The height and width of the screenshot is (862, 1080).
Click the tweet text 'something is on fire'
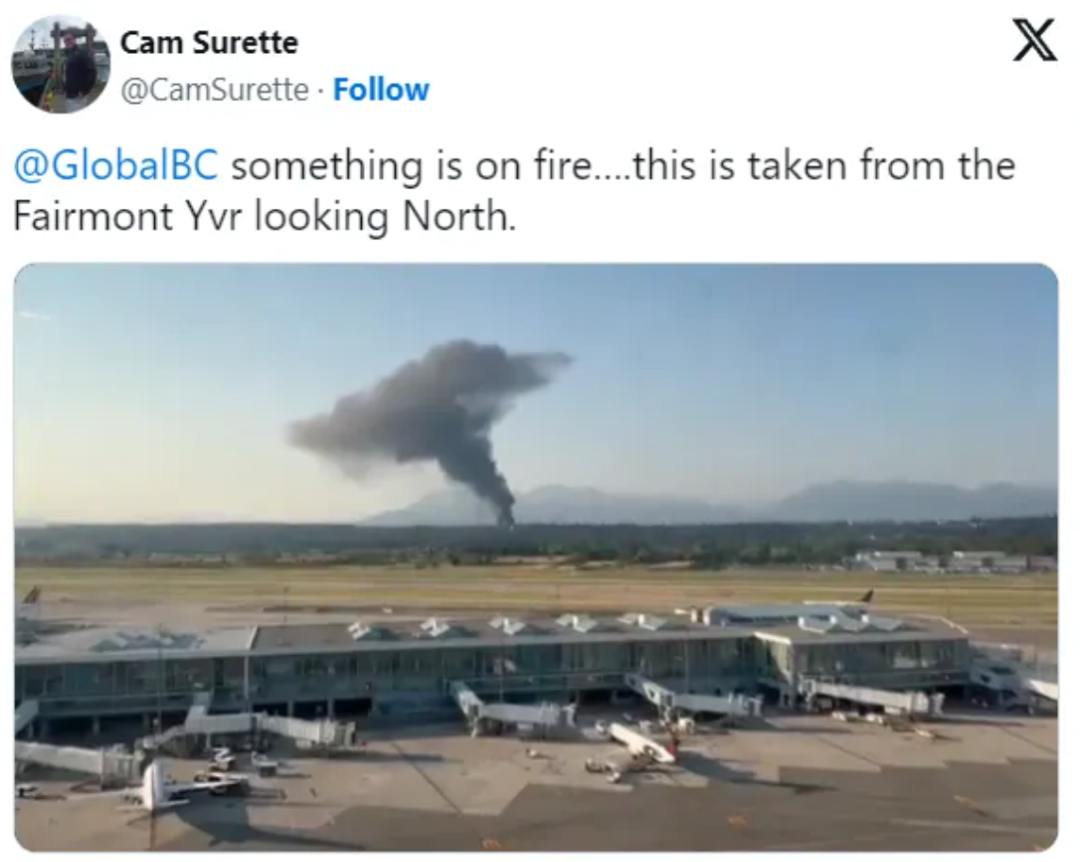[x=411, y=166]
